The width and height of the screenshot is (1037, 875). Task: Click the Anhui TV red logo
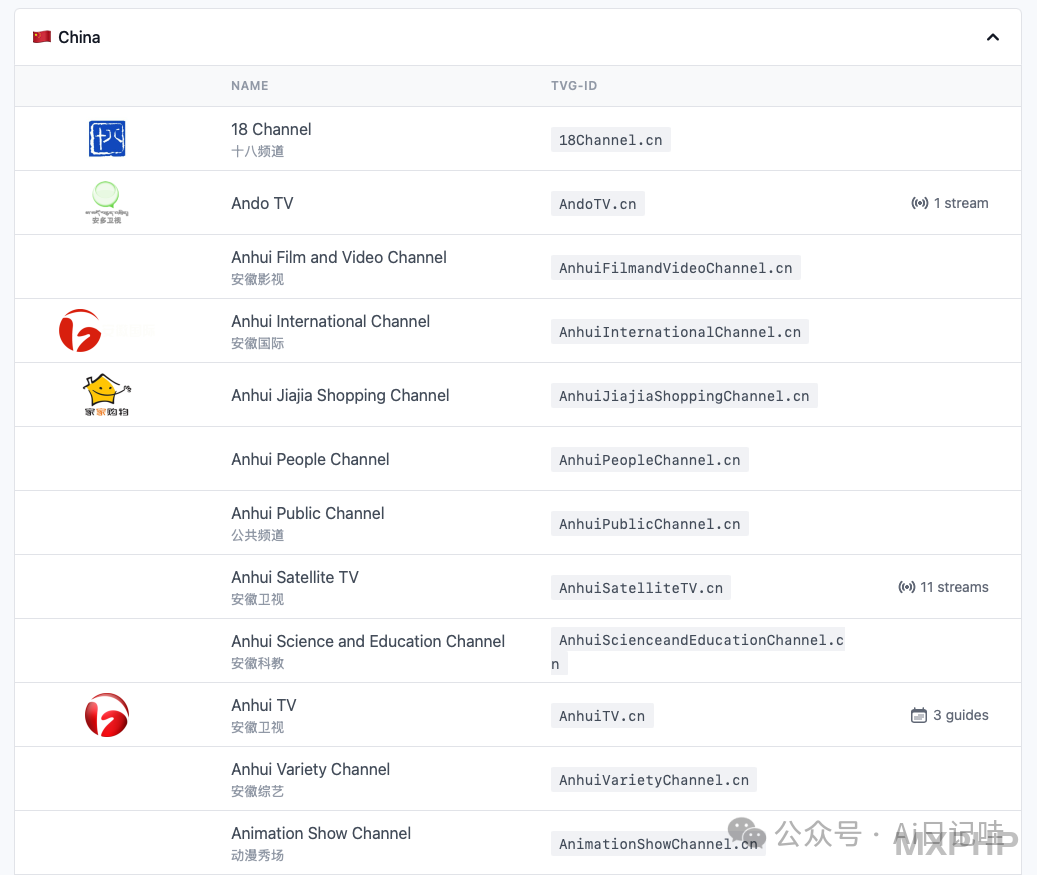pos(106,715)
